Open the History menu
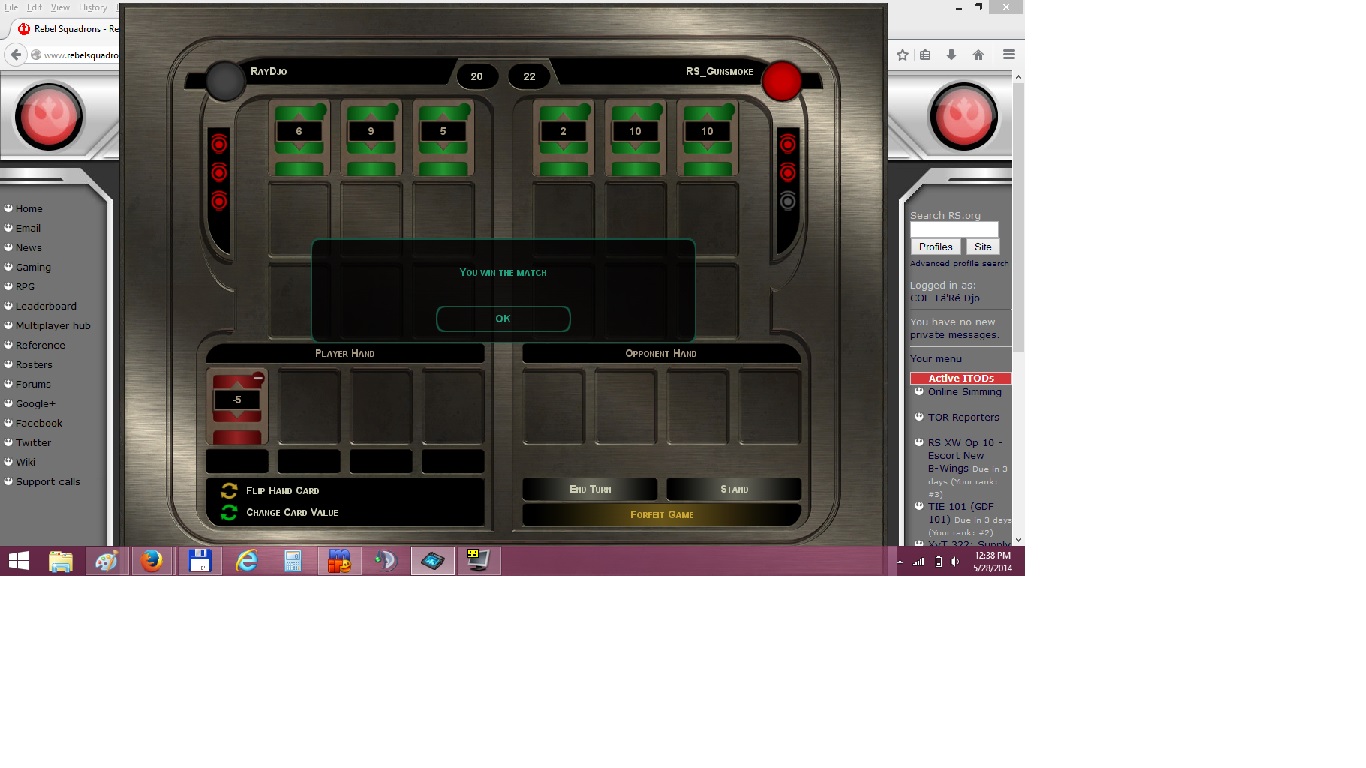1366x768 pixels. pos(94,7)
